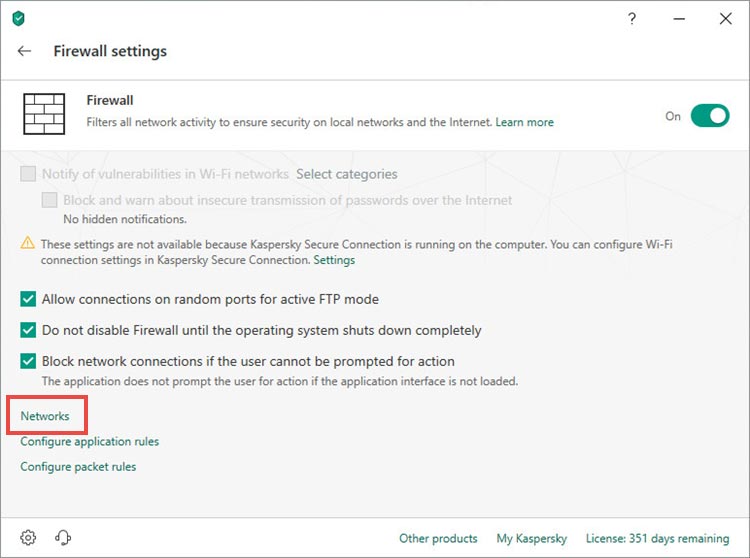
Task: Open Kaspersky Secure Connection Settings link
Action: [334, 260]
